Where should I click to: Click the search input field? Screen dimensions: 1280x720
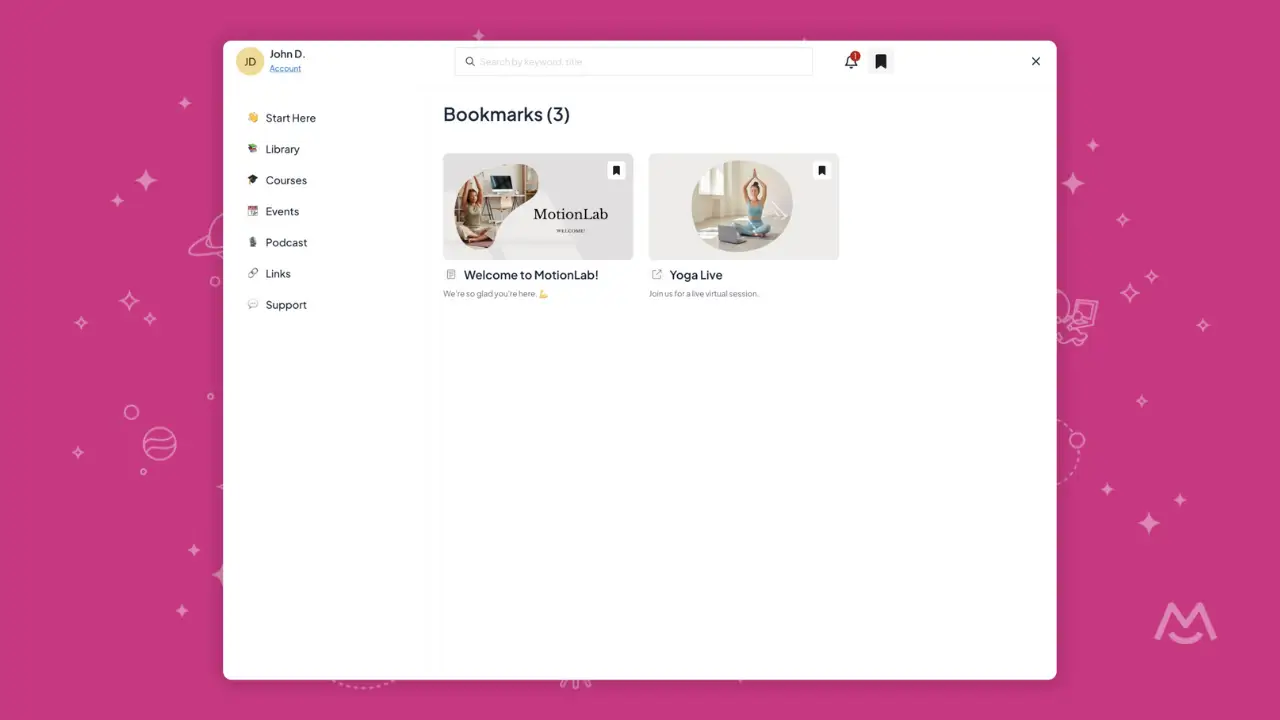click(x=633, y=61)
